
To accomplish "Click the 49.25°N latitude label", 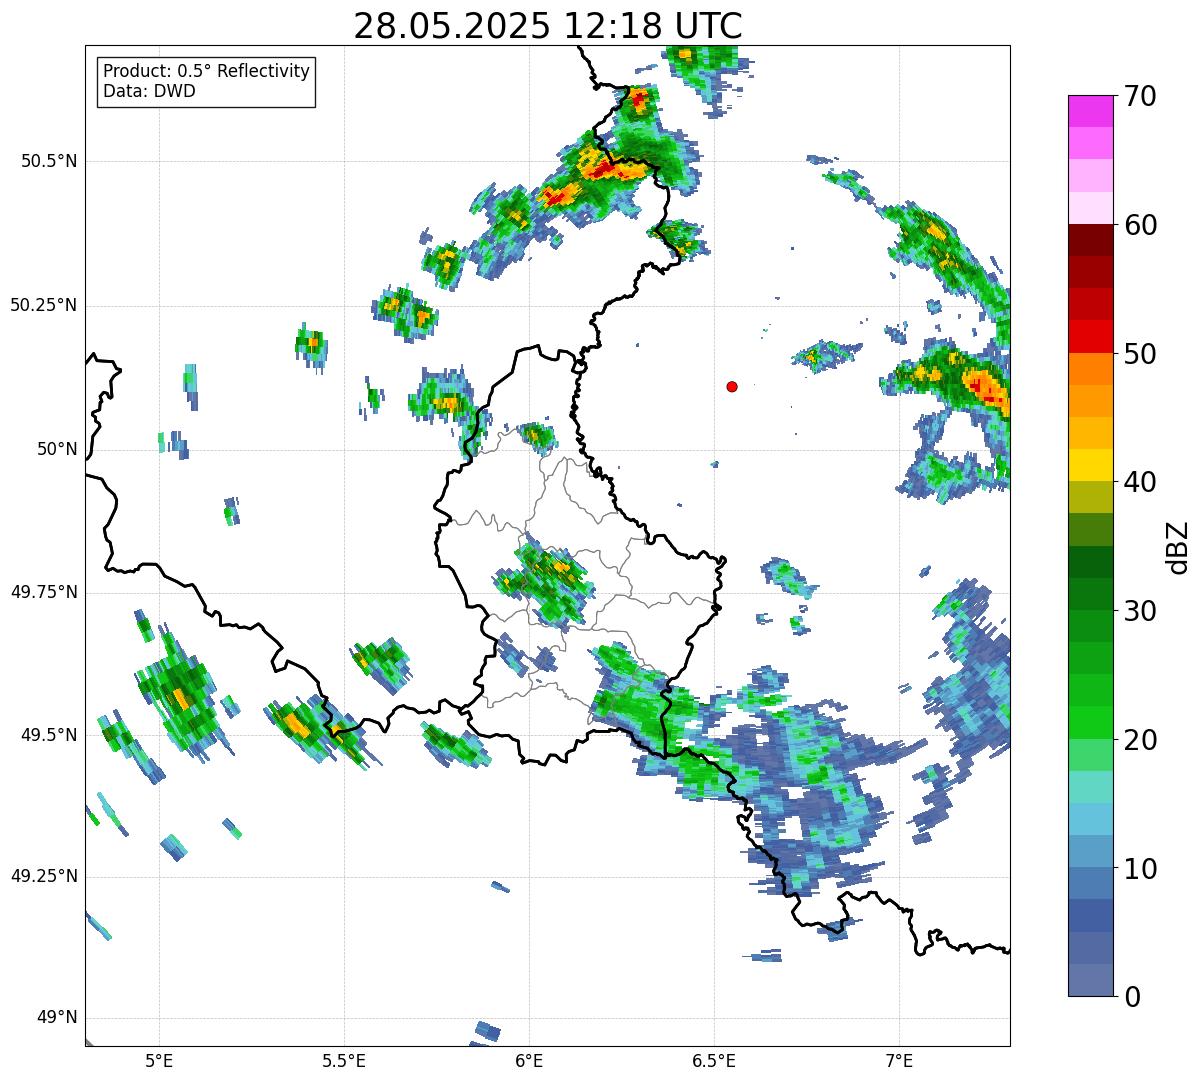I will 43,876.
